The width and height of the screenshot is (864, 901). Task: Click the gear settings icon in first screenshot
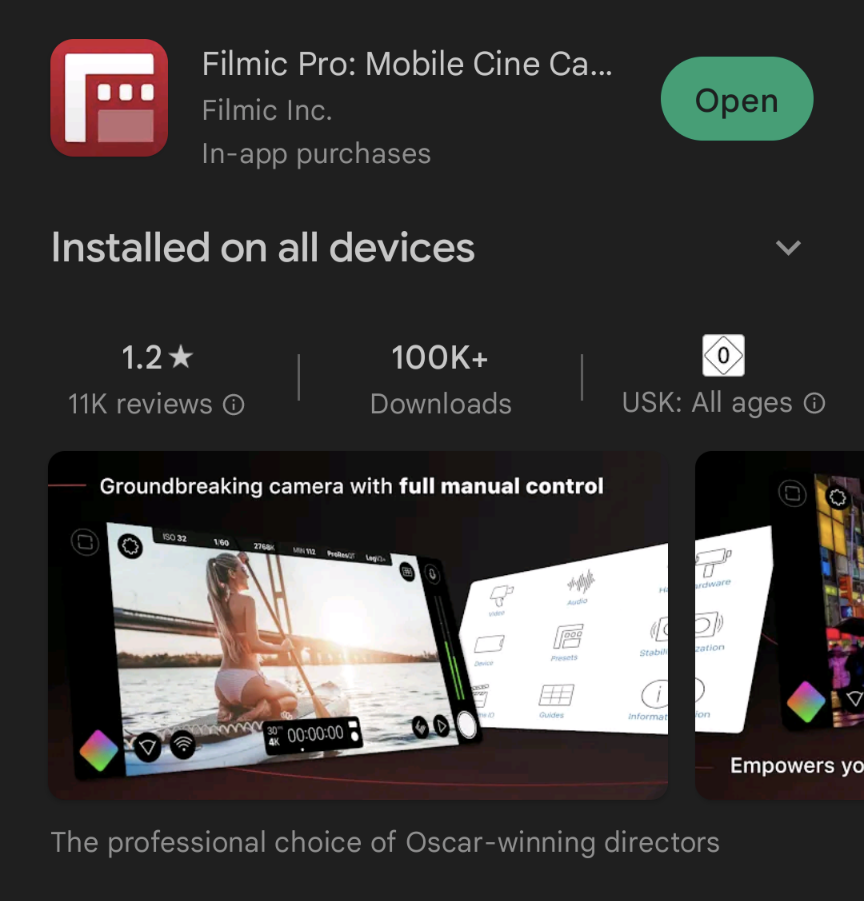coord(130,545)
